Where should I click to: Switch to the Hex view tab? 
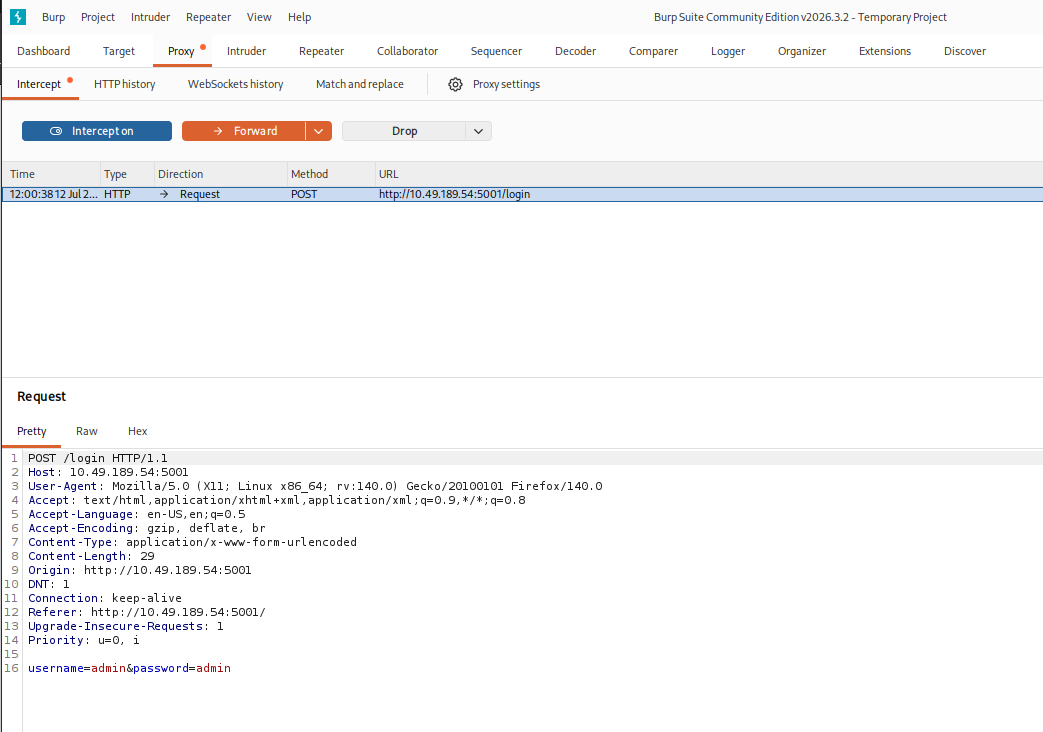(138, 431)
